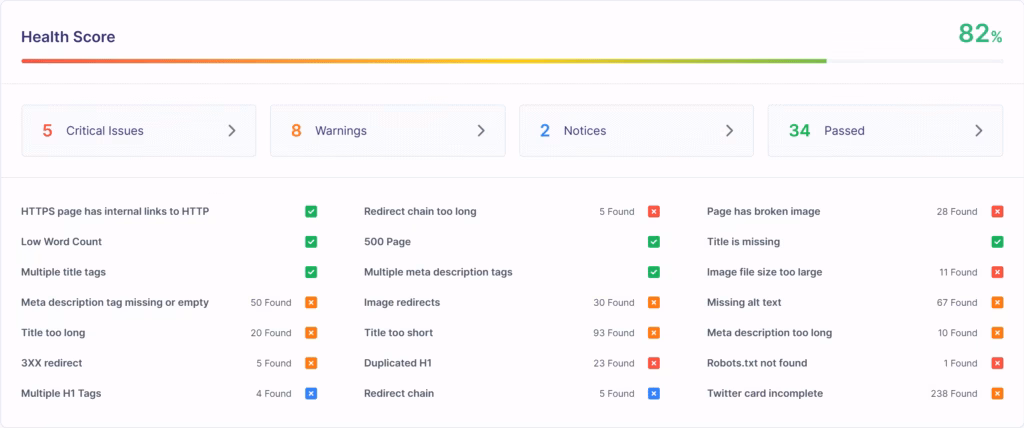Click the red icon beside Redirect chain too long
1024x428 pixels.
tap(653, 212)
